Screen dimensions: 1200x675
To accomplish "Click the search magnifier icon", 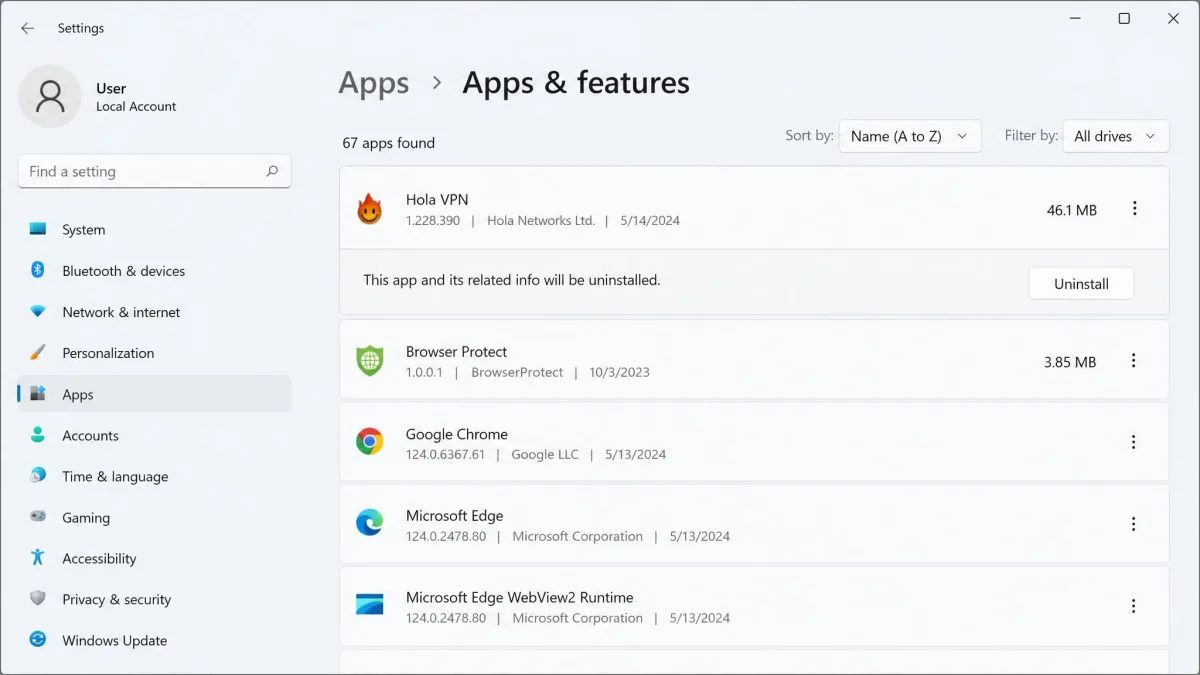I will coord(271,171).
